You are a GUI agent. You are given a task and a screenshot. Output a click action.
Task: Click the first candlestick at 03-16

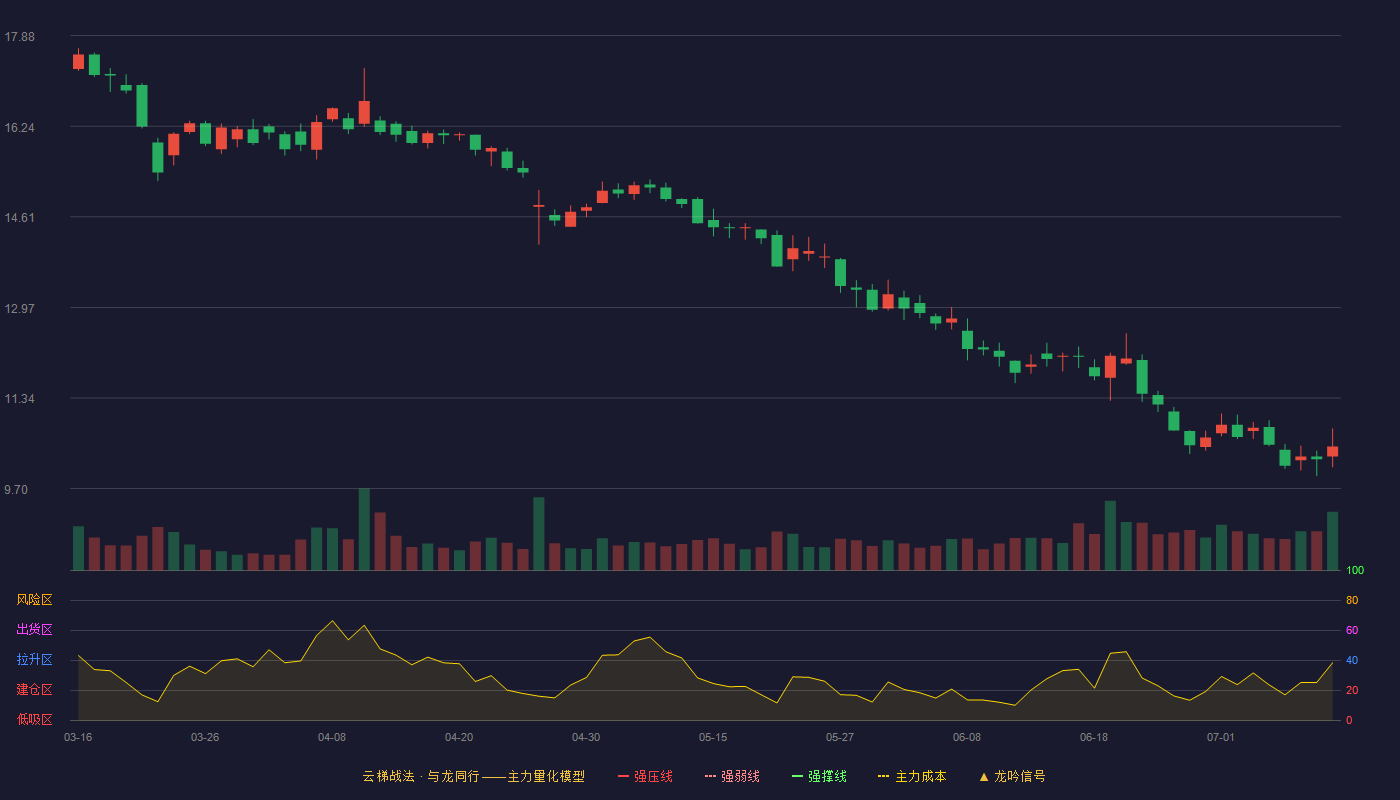tap(78, 61)
